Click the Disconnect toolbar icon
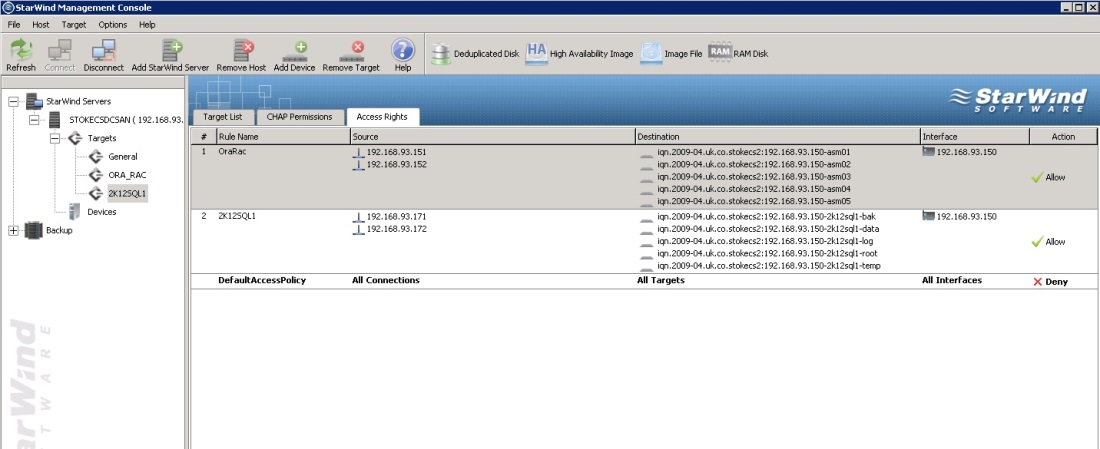Screen dimensions: 1100x449 [103, 50]
